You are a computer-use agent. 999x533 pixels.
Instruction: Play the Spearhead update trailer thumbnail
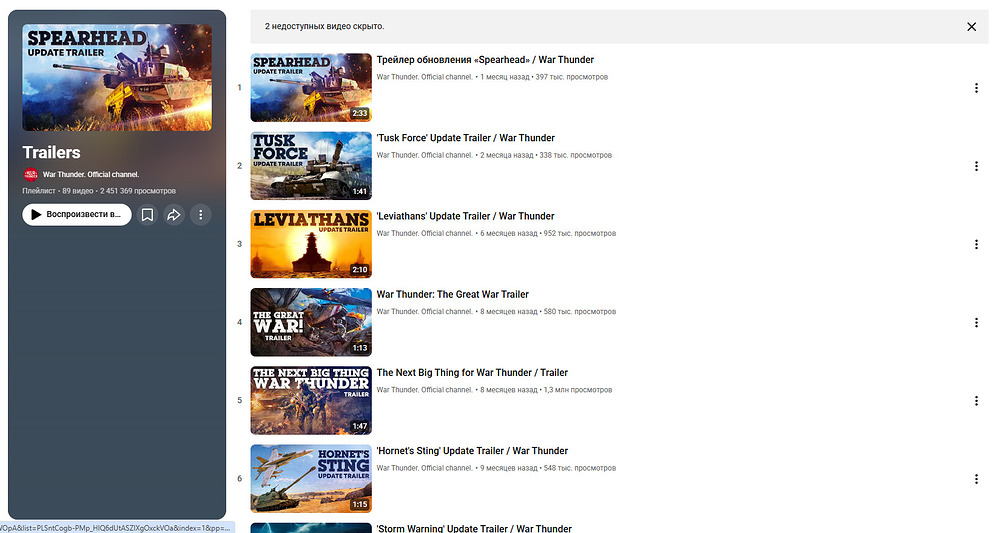pyautogui.click(x=311, y=88)
